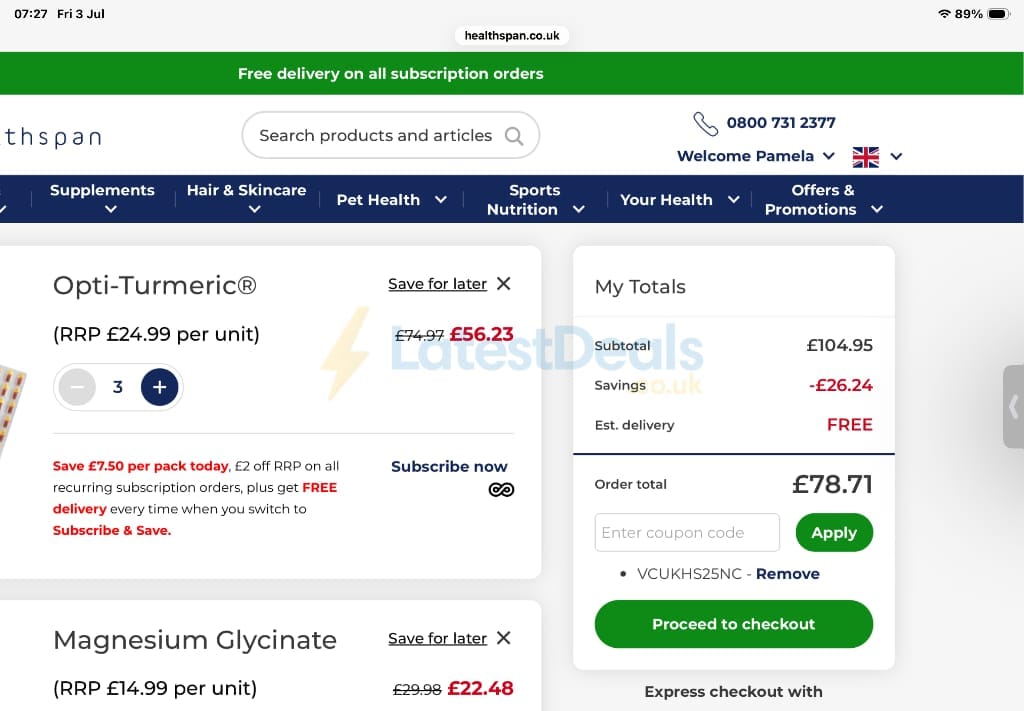1024x711 pixels.
Task: Tap the phone handset icon
Action: click(705, 123)
